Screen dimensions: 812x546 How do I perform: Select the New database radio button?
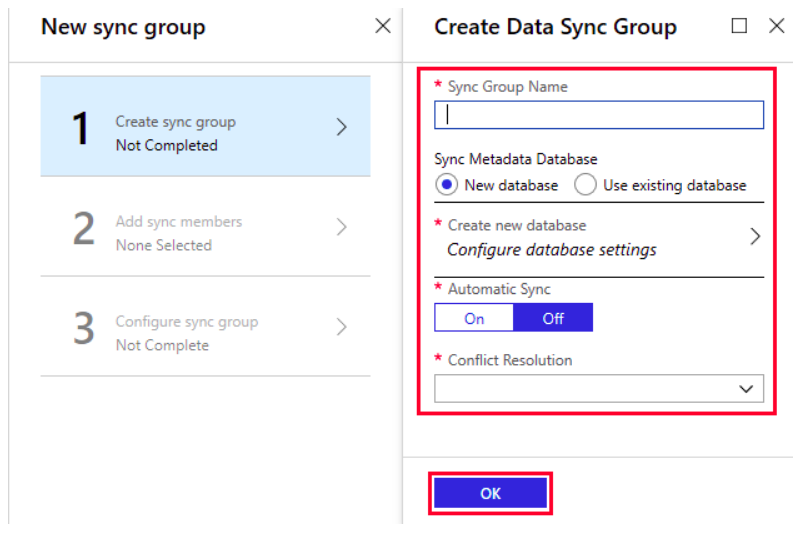[x=447, y=185]
